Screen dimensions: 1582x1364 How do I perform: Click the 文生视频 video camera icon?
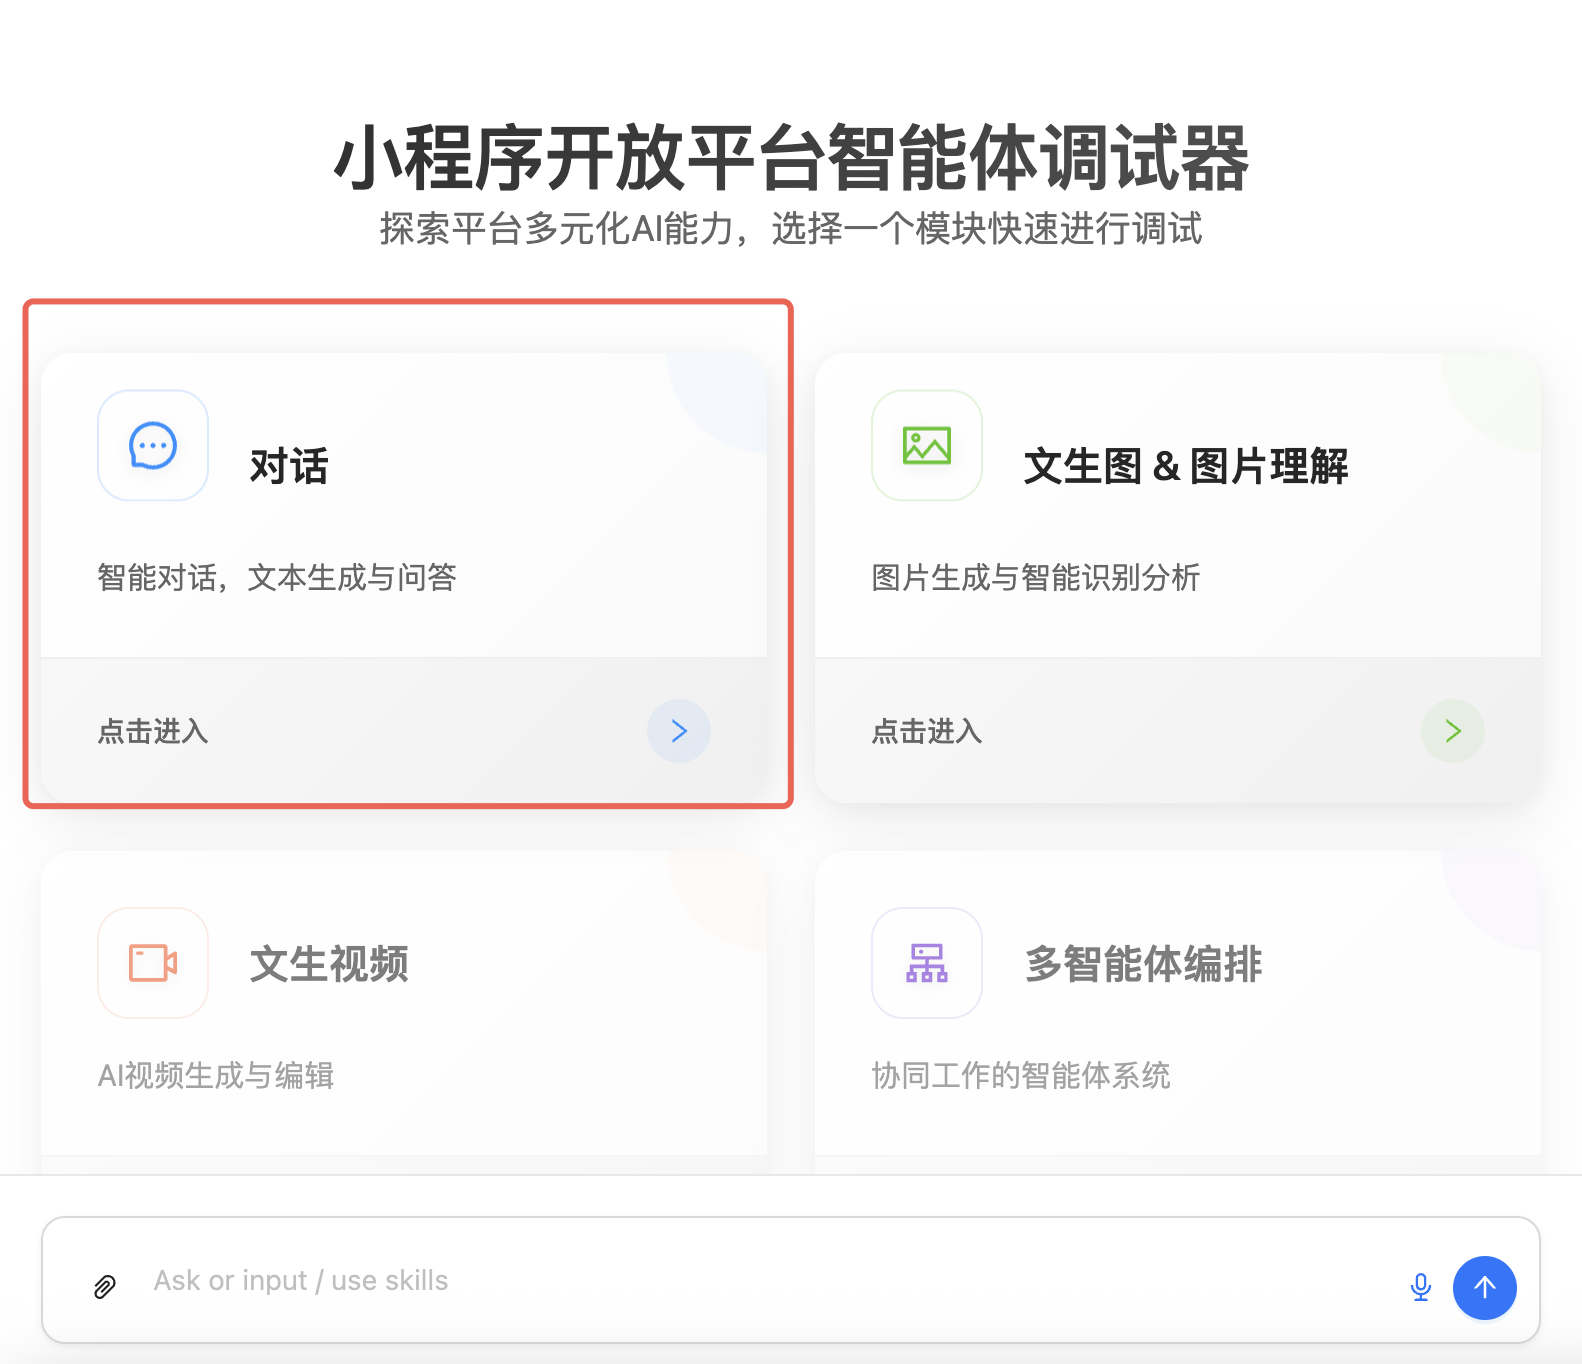coord(153,963)
